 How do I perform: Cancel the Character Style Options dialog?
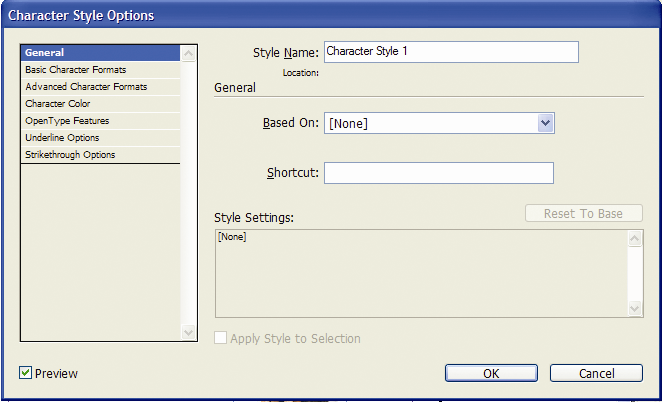596,373
